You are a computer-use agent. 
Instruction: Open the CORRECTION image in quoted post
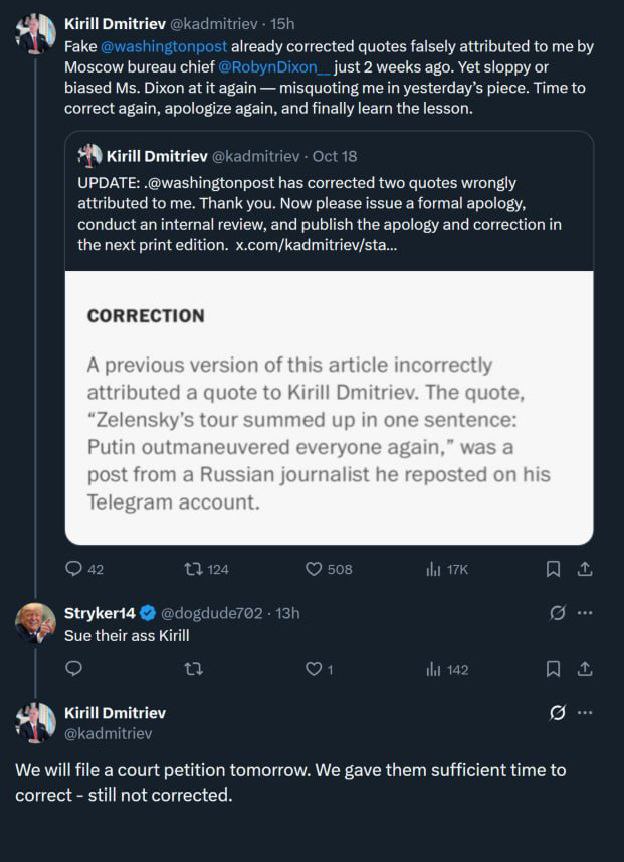(x=329, y=408)
